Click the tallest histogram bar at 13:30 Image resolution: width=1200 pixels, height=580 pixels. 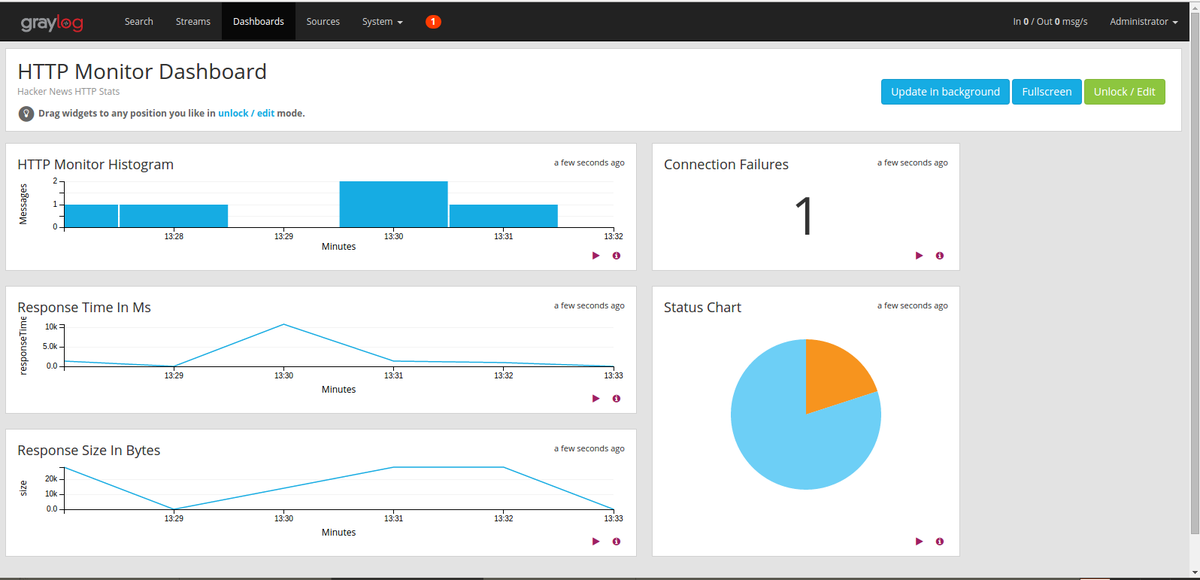tap(393, 204)
